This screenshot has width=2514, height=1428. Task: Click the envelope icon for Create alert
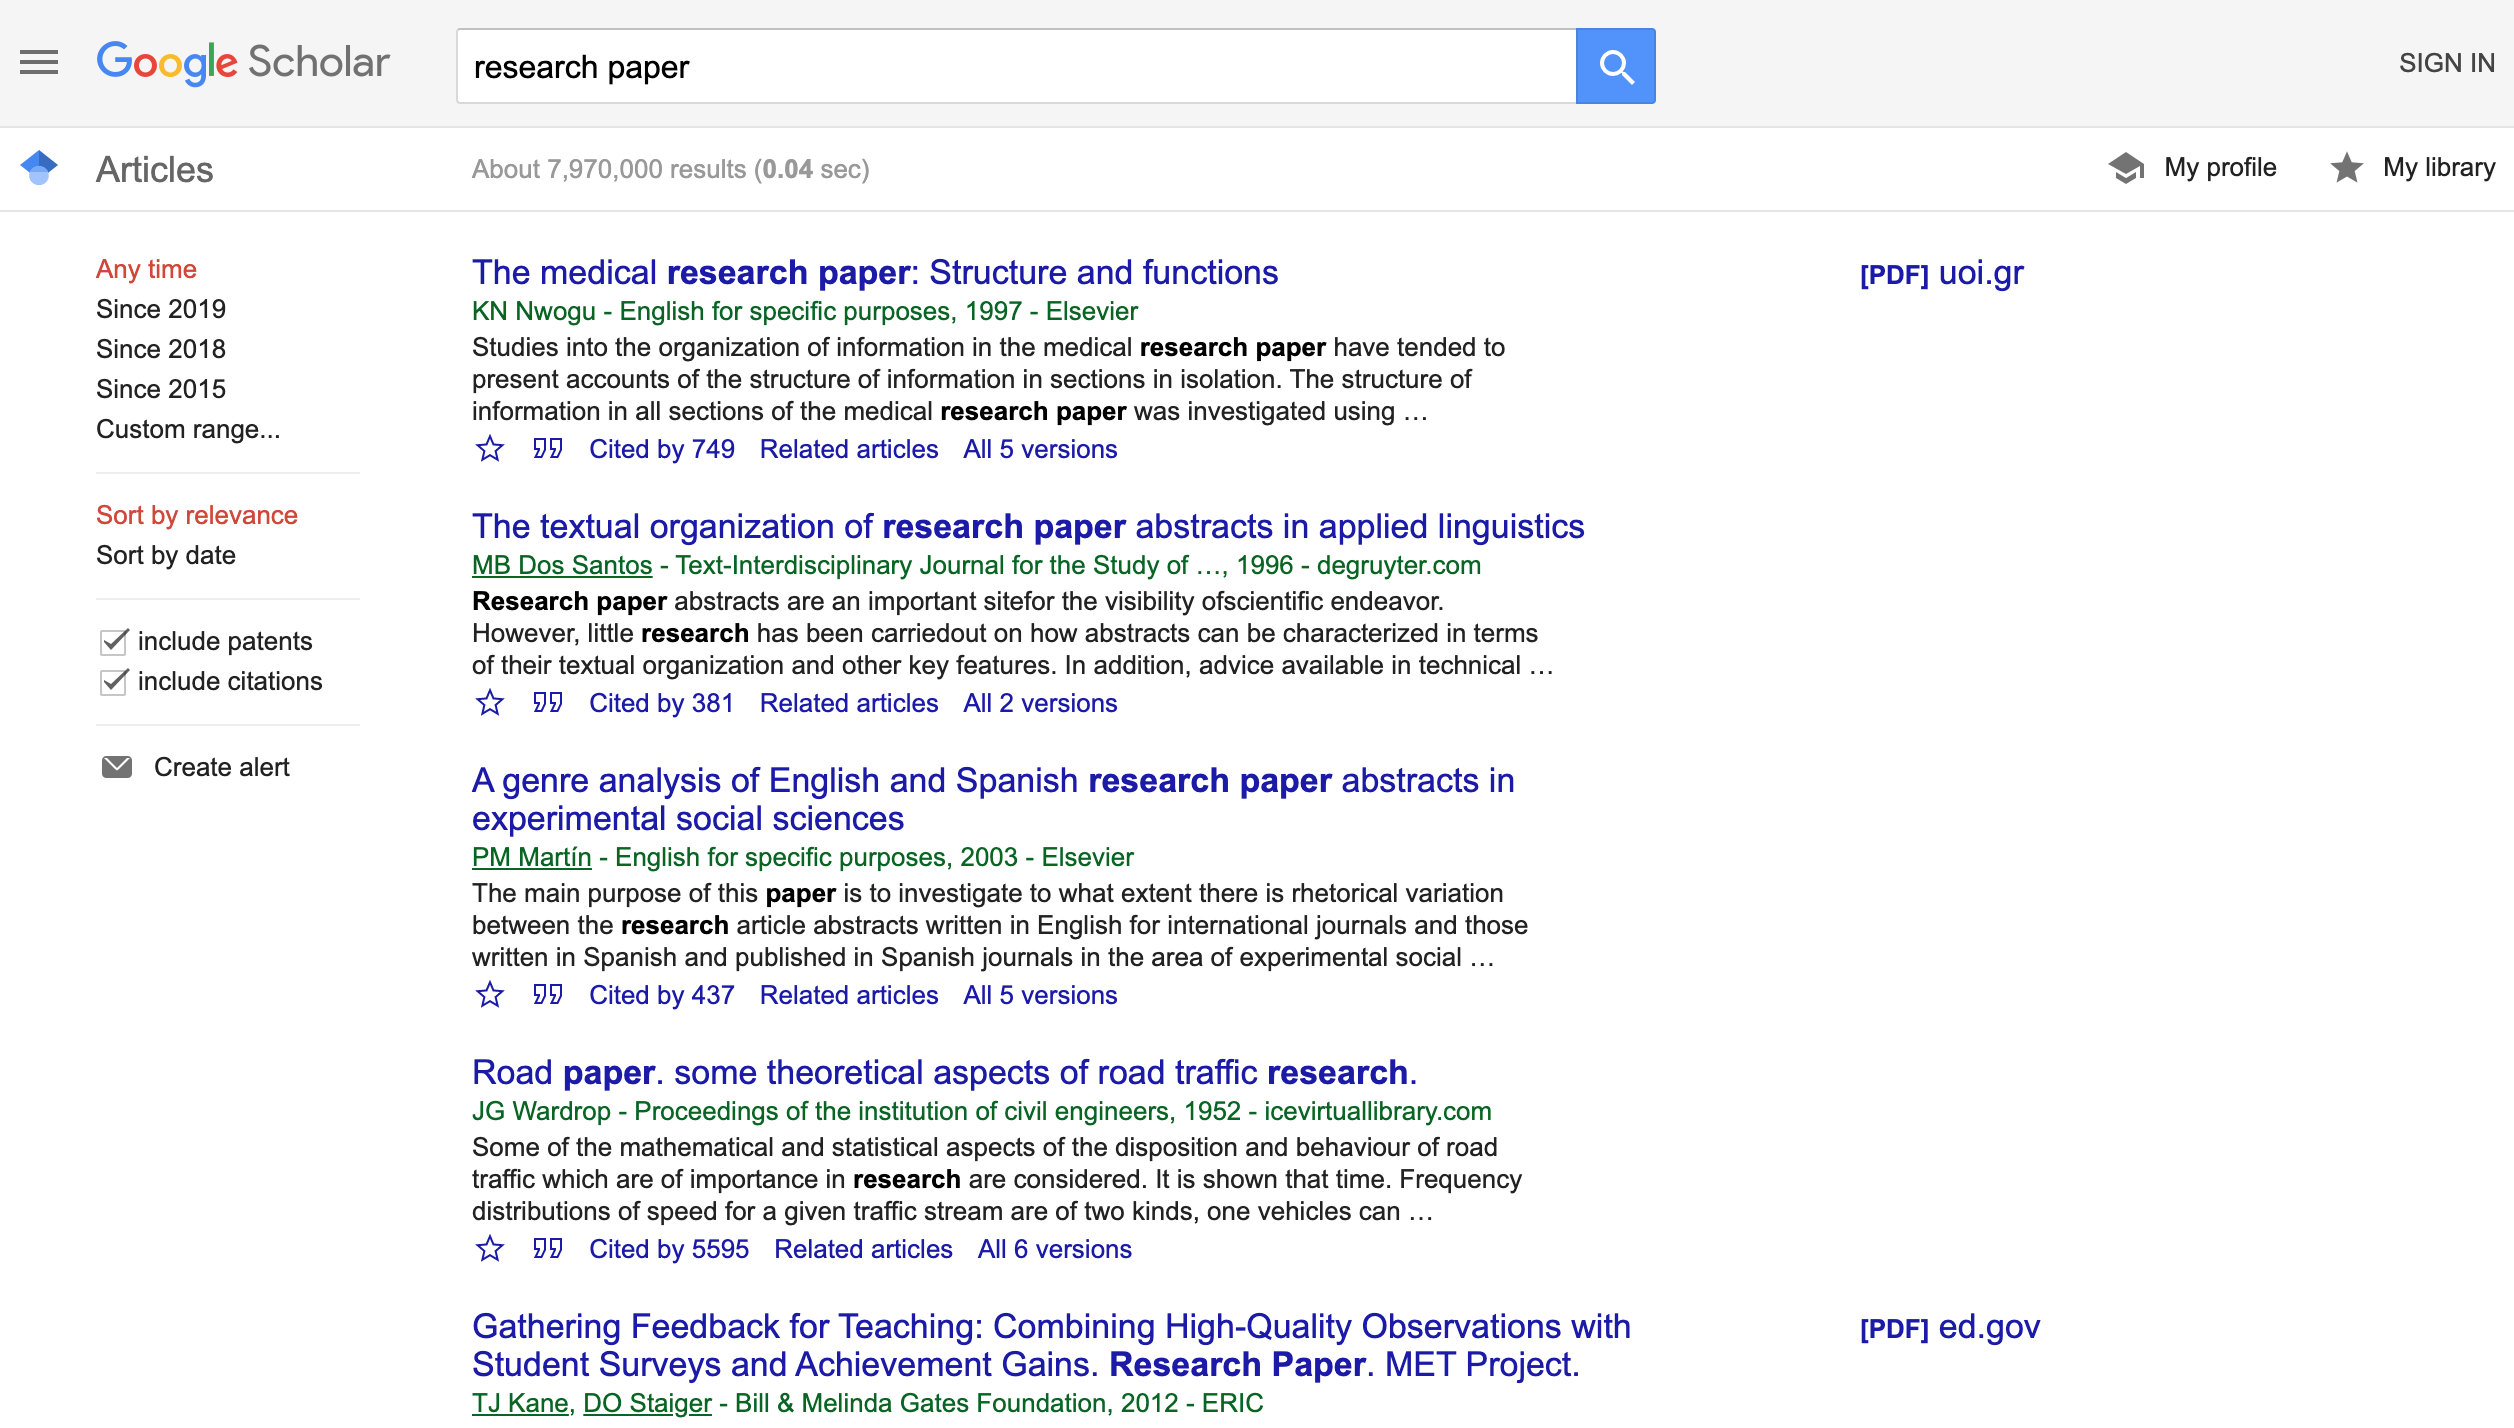tap(117, 767)
